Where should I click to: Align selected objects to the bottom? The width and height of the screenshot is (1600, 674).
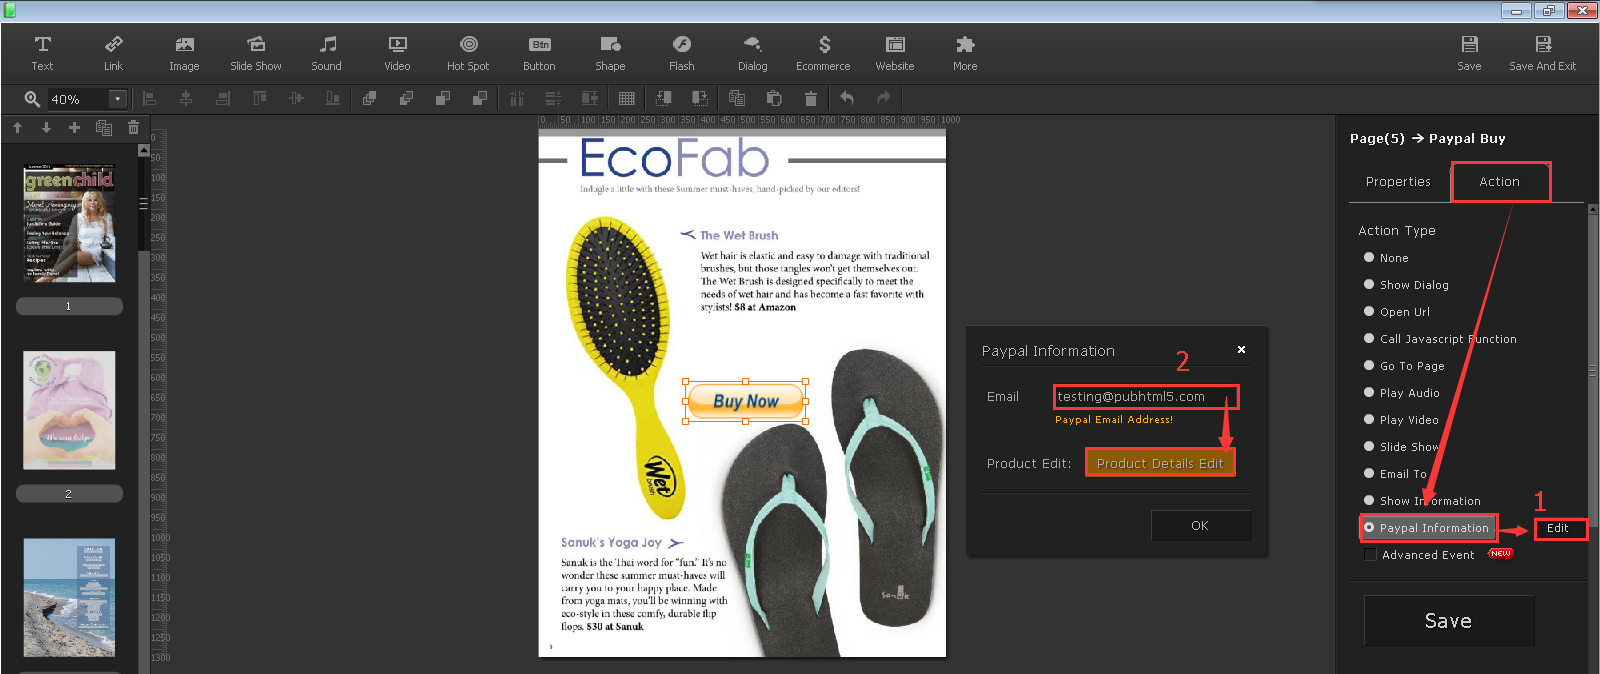[x=333, y=98]
